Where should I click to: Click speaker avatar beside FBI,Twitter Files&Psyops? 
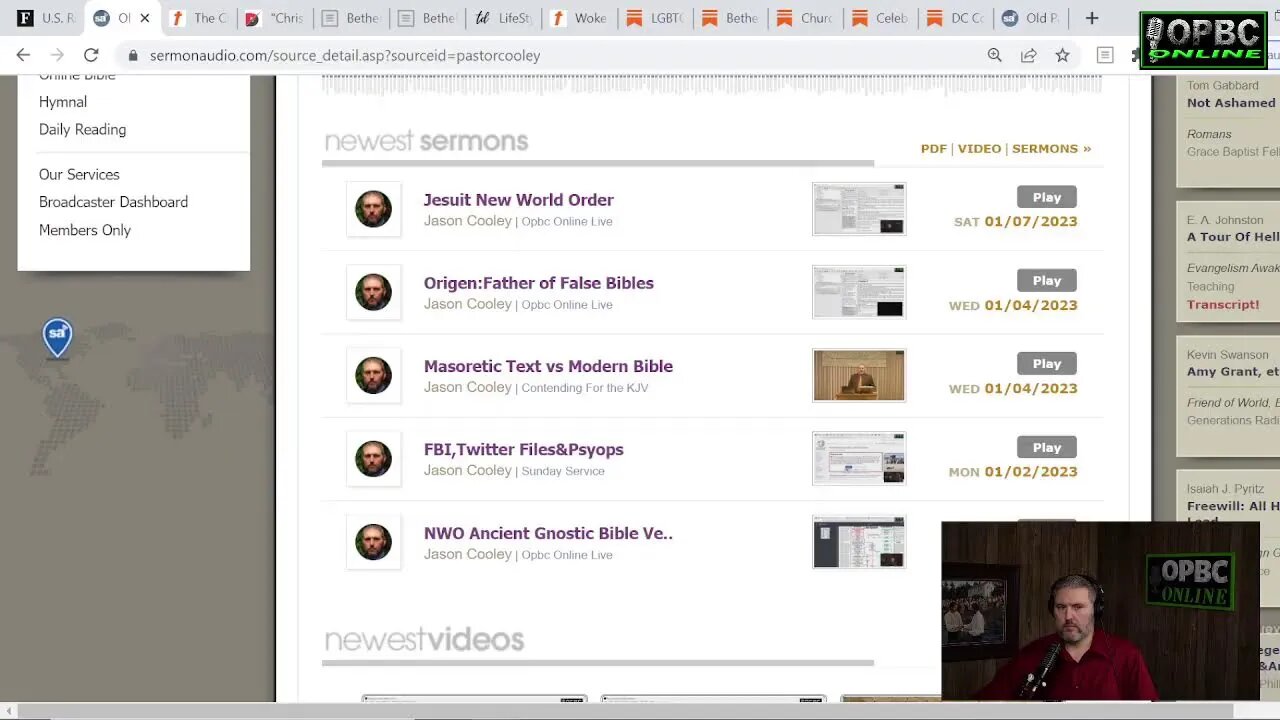point(373,459)
